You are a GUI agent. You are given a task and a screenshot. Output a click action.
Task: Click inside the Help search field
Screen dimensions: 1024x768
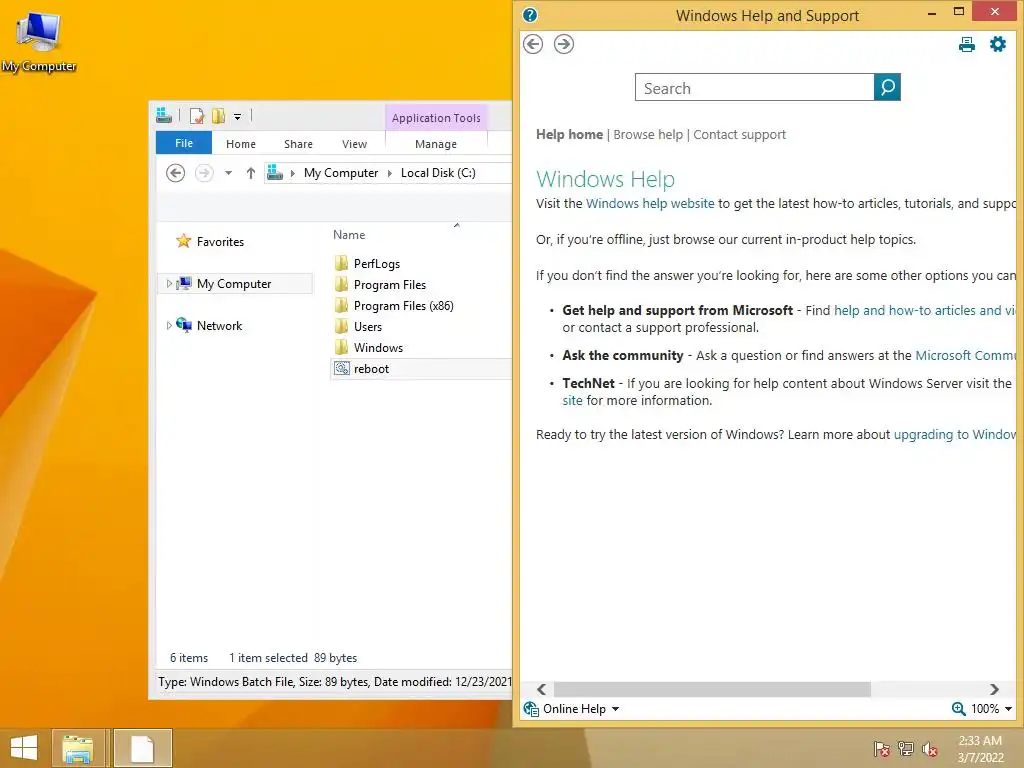pos(754,88)
